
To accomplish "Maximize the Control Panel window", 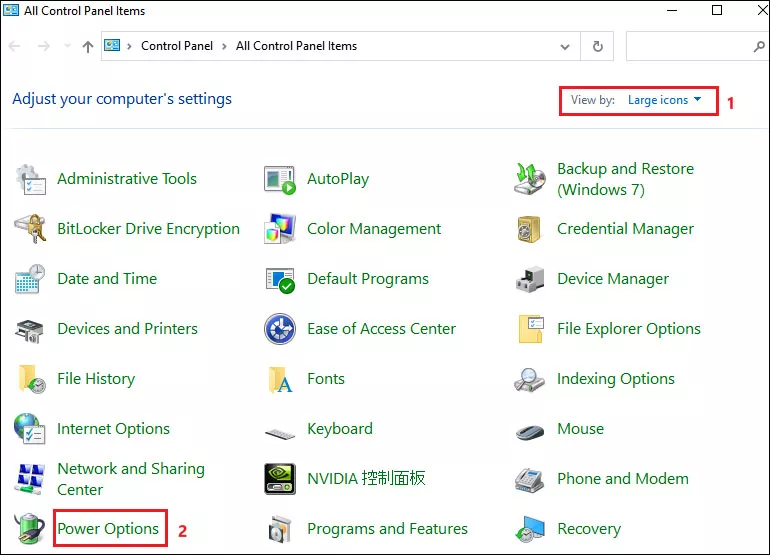I will click(717, 10).
